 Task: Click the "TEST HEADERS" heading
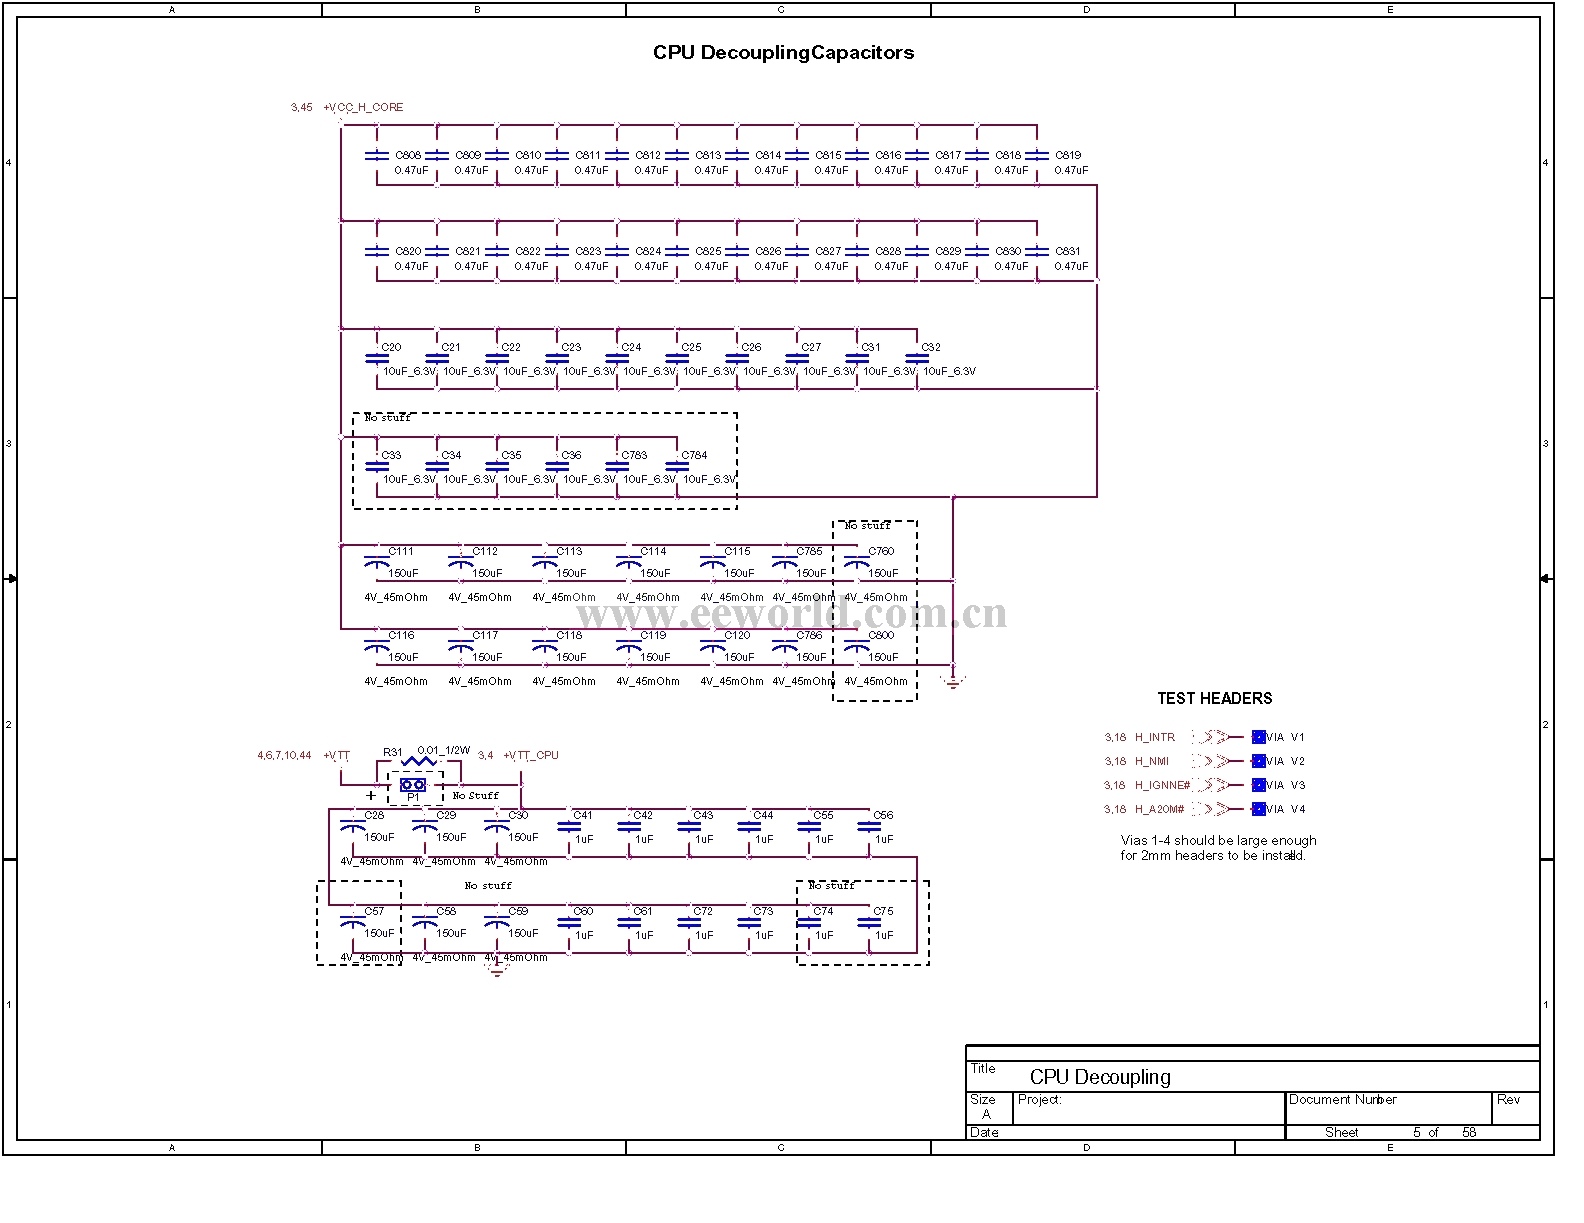(x=1215, y=698)
